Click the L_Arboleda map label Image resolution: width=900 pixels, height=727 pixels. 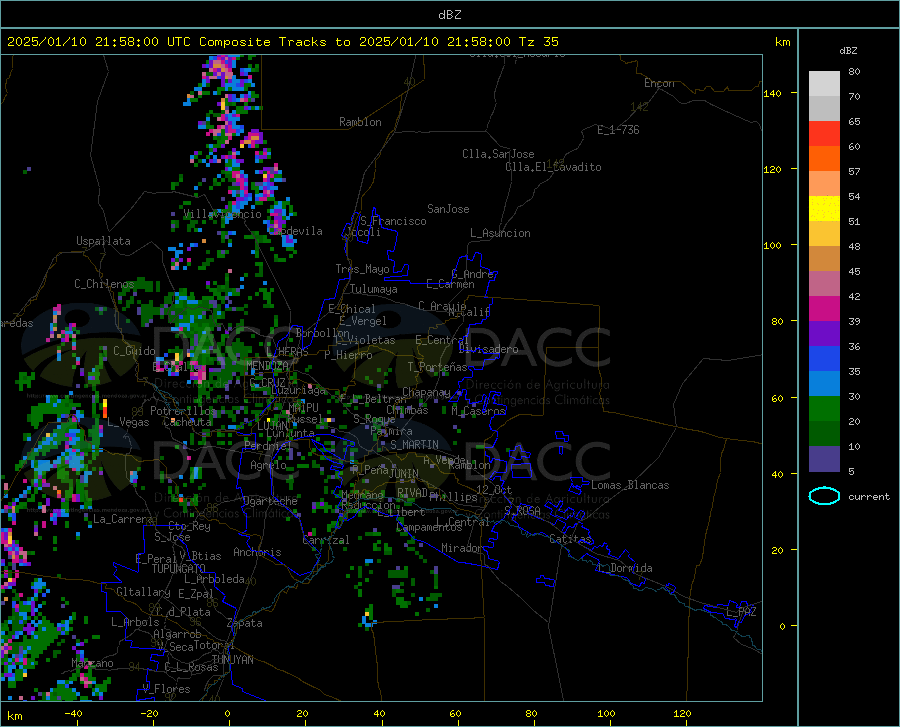point(214,579)
